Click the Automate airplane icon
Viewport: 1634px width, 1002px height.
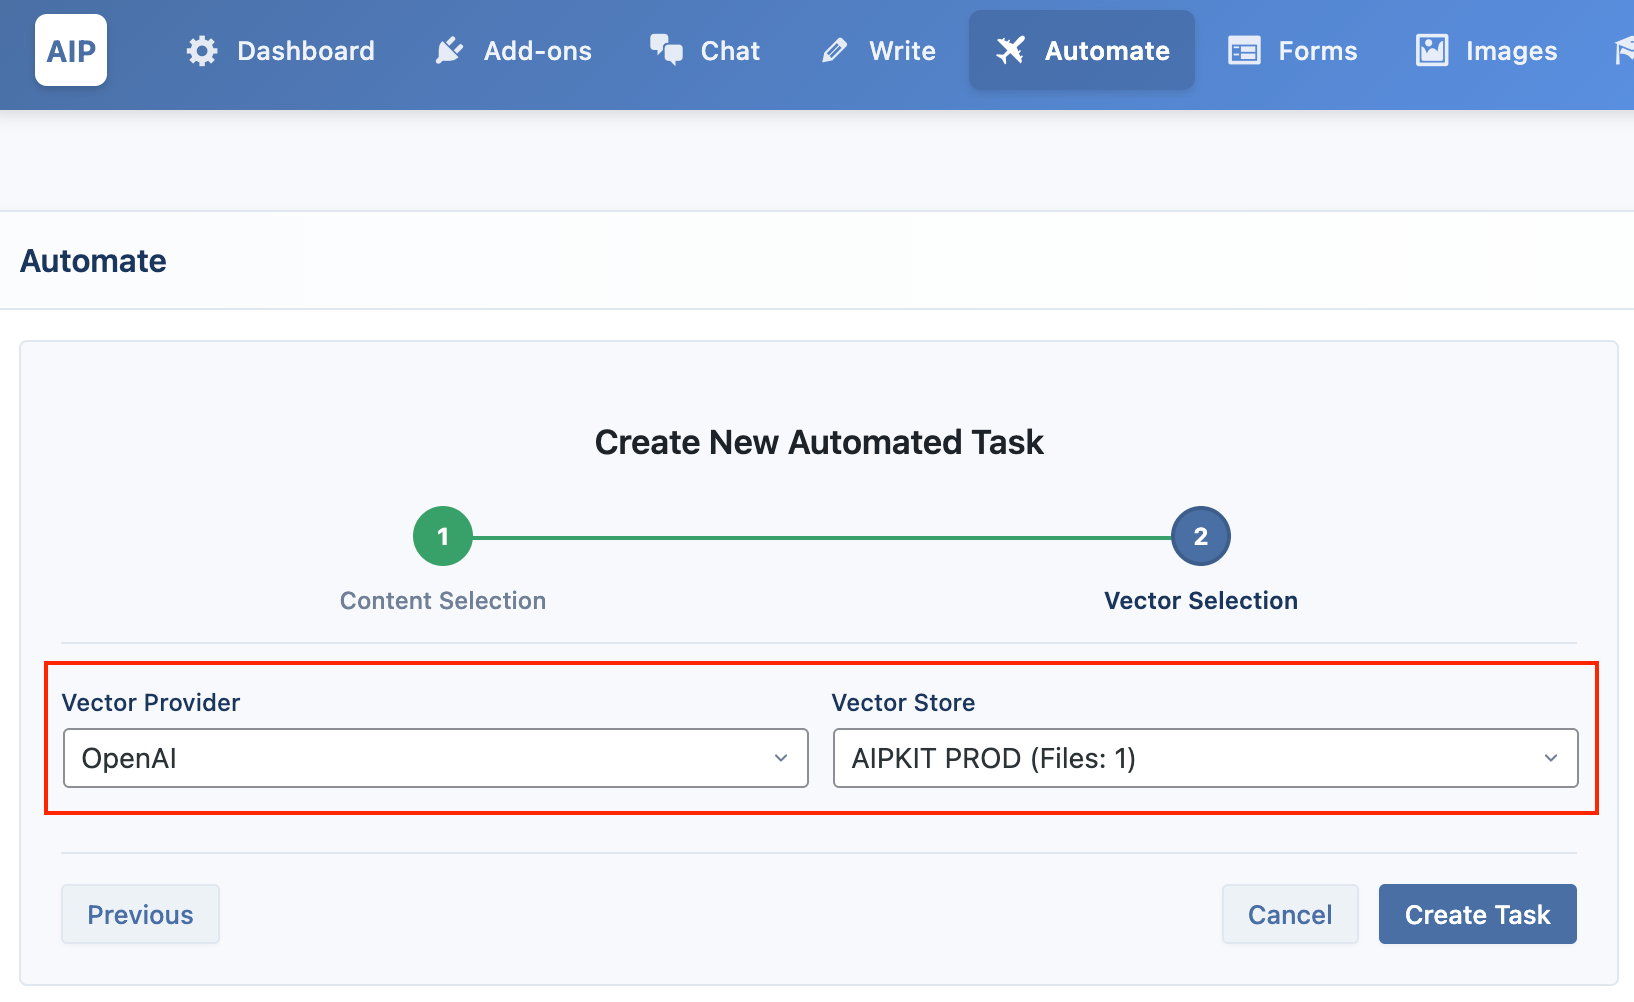pyautogui.click(x=1010, y=50)
